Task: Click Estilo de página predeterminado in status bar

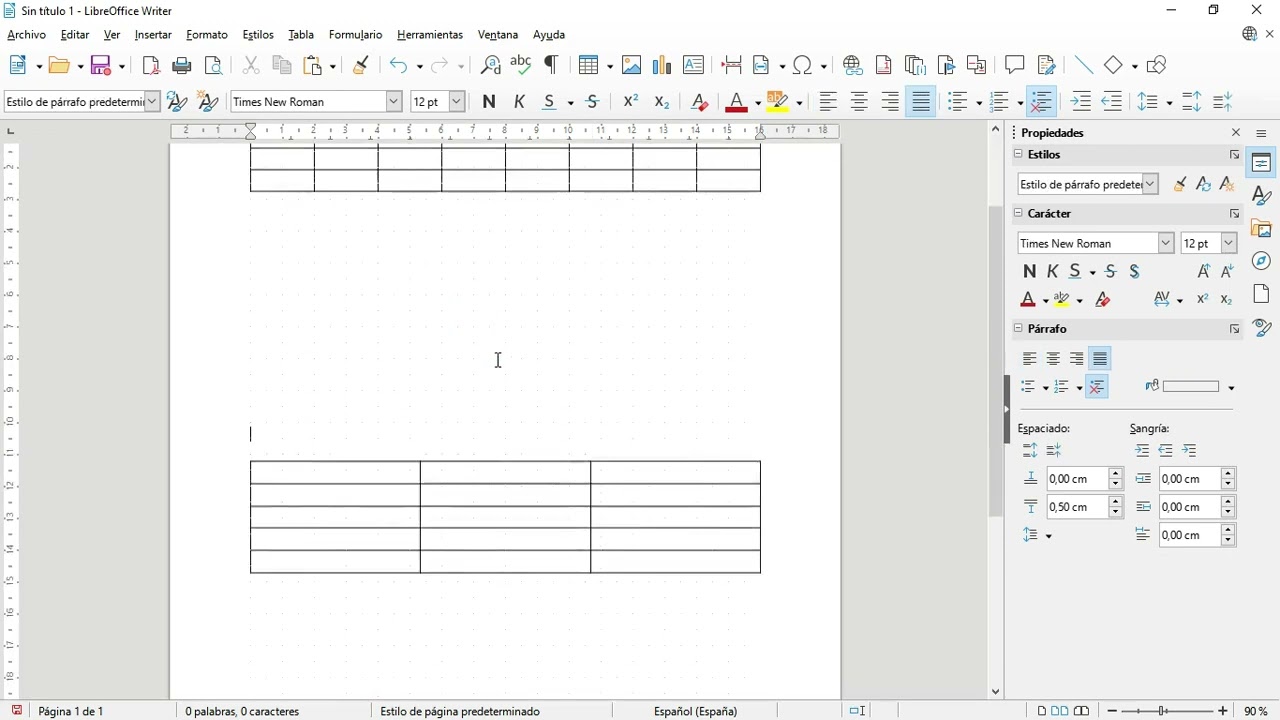Action: [460, 711]
